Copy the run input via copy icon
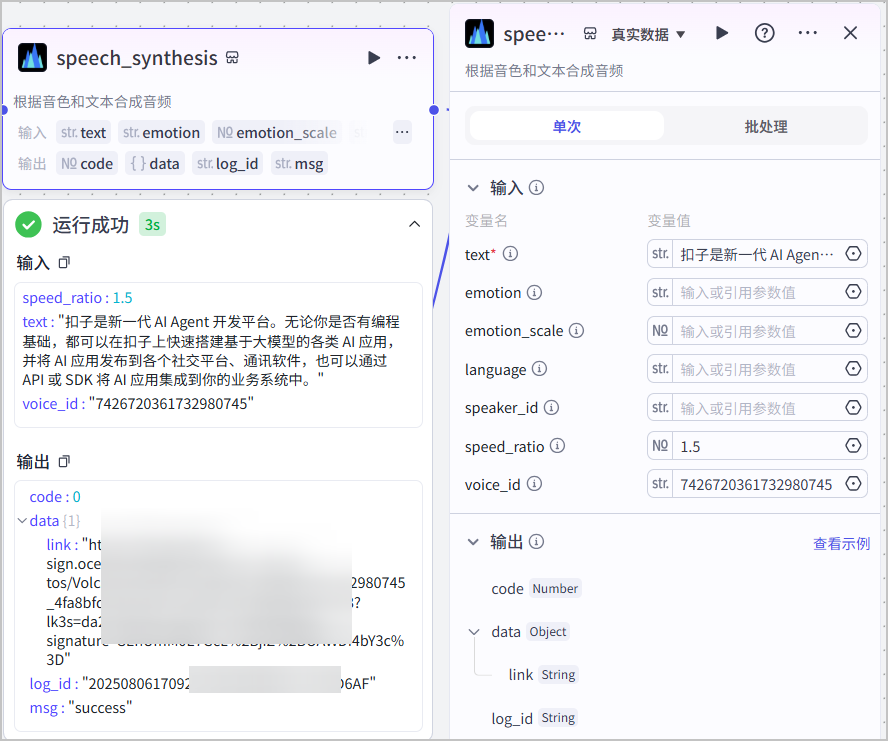 64,262
